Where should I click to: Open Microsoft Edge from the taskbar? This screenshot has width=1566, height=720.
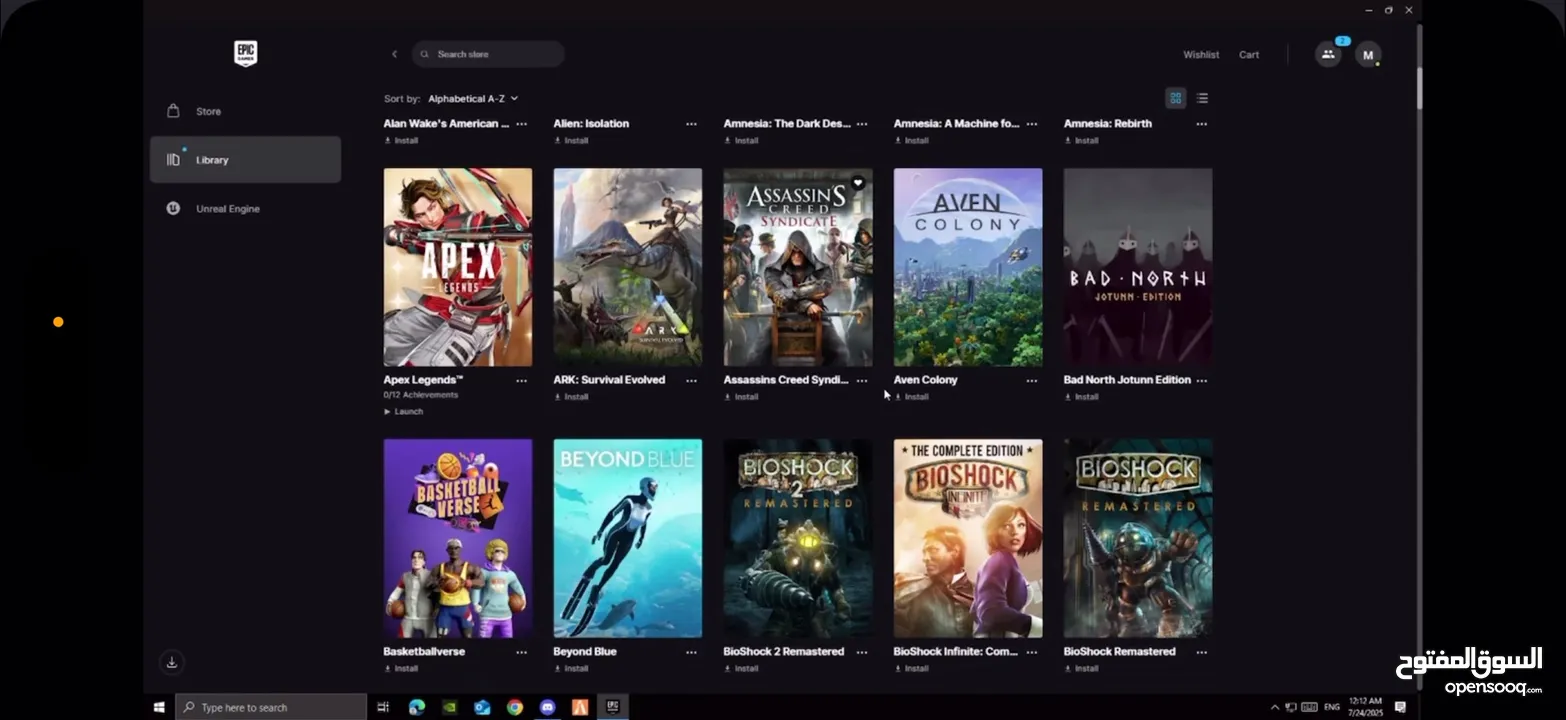[417, 707]
